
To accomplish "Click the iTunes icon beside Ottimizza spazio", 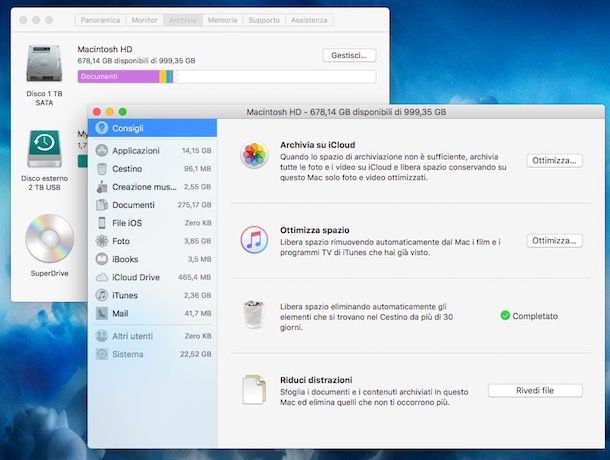I will 254,240.
